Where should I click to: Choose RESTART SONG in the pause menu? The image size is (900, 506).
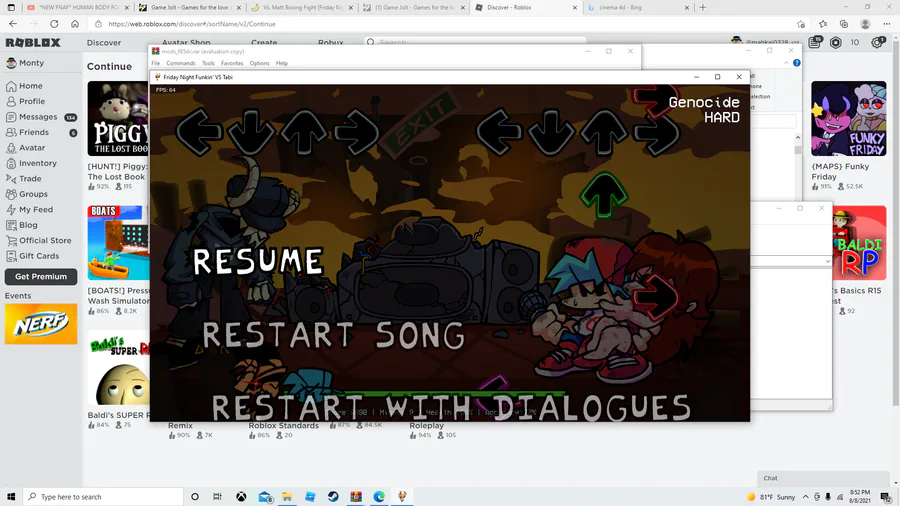pos(333,334)
